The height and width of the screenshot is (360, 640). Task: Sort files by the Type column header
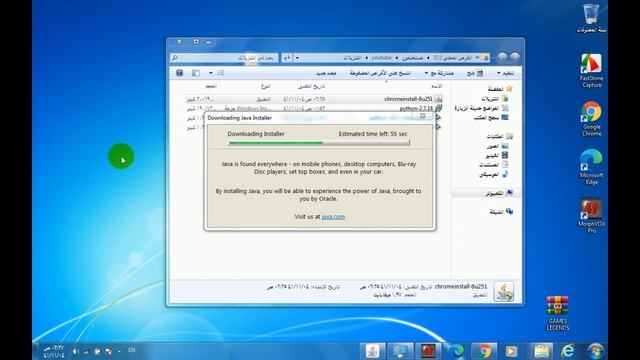[266, 86]
